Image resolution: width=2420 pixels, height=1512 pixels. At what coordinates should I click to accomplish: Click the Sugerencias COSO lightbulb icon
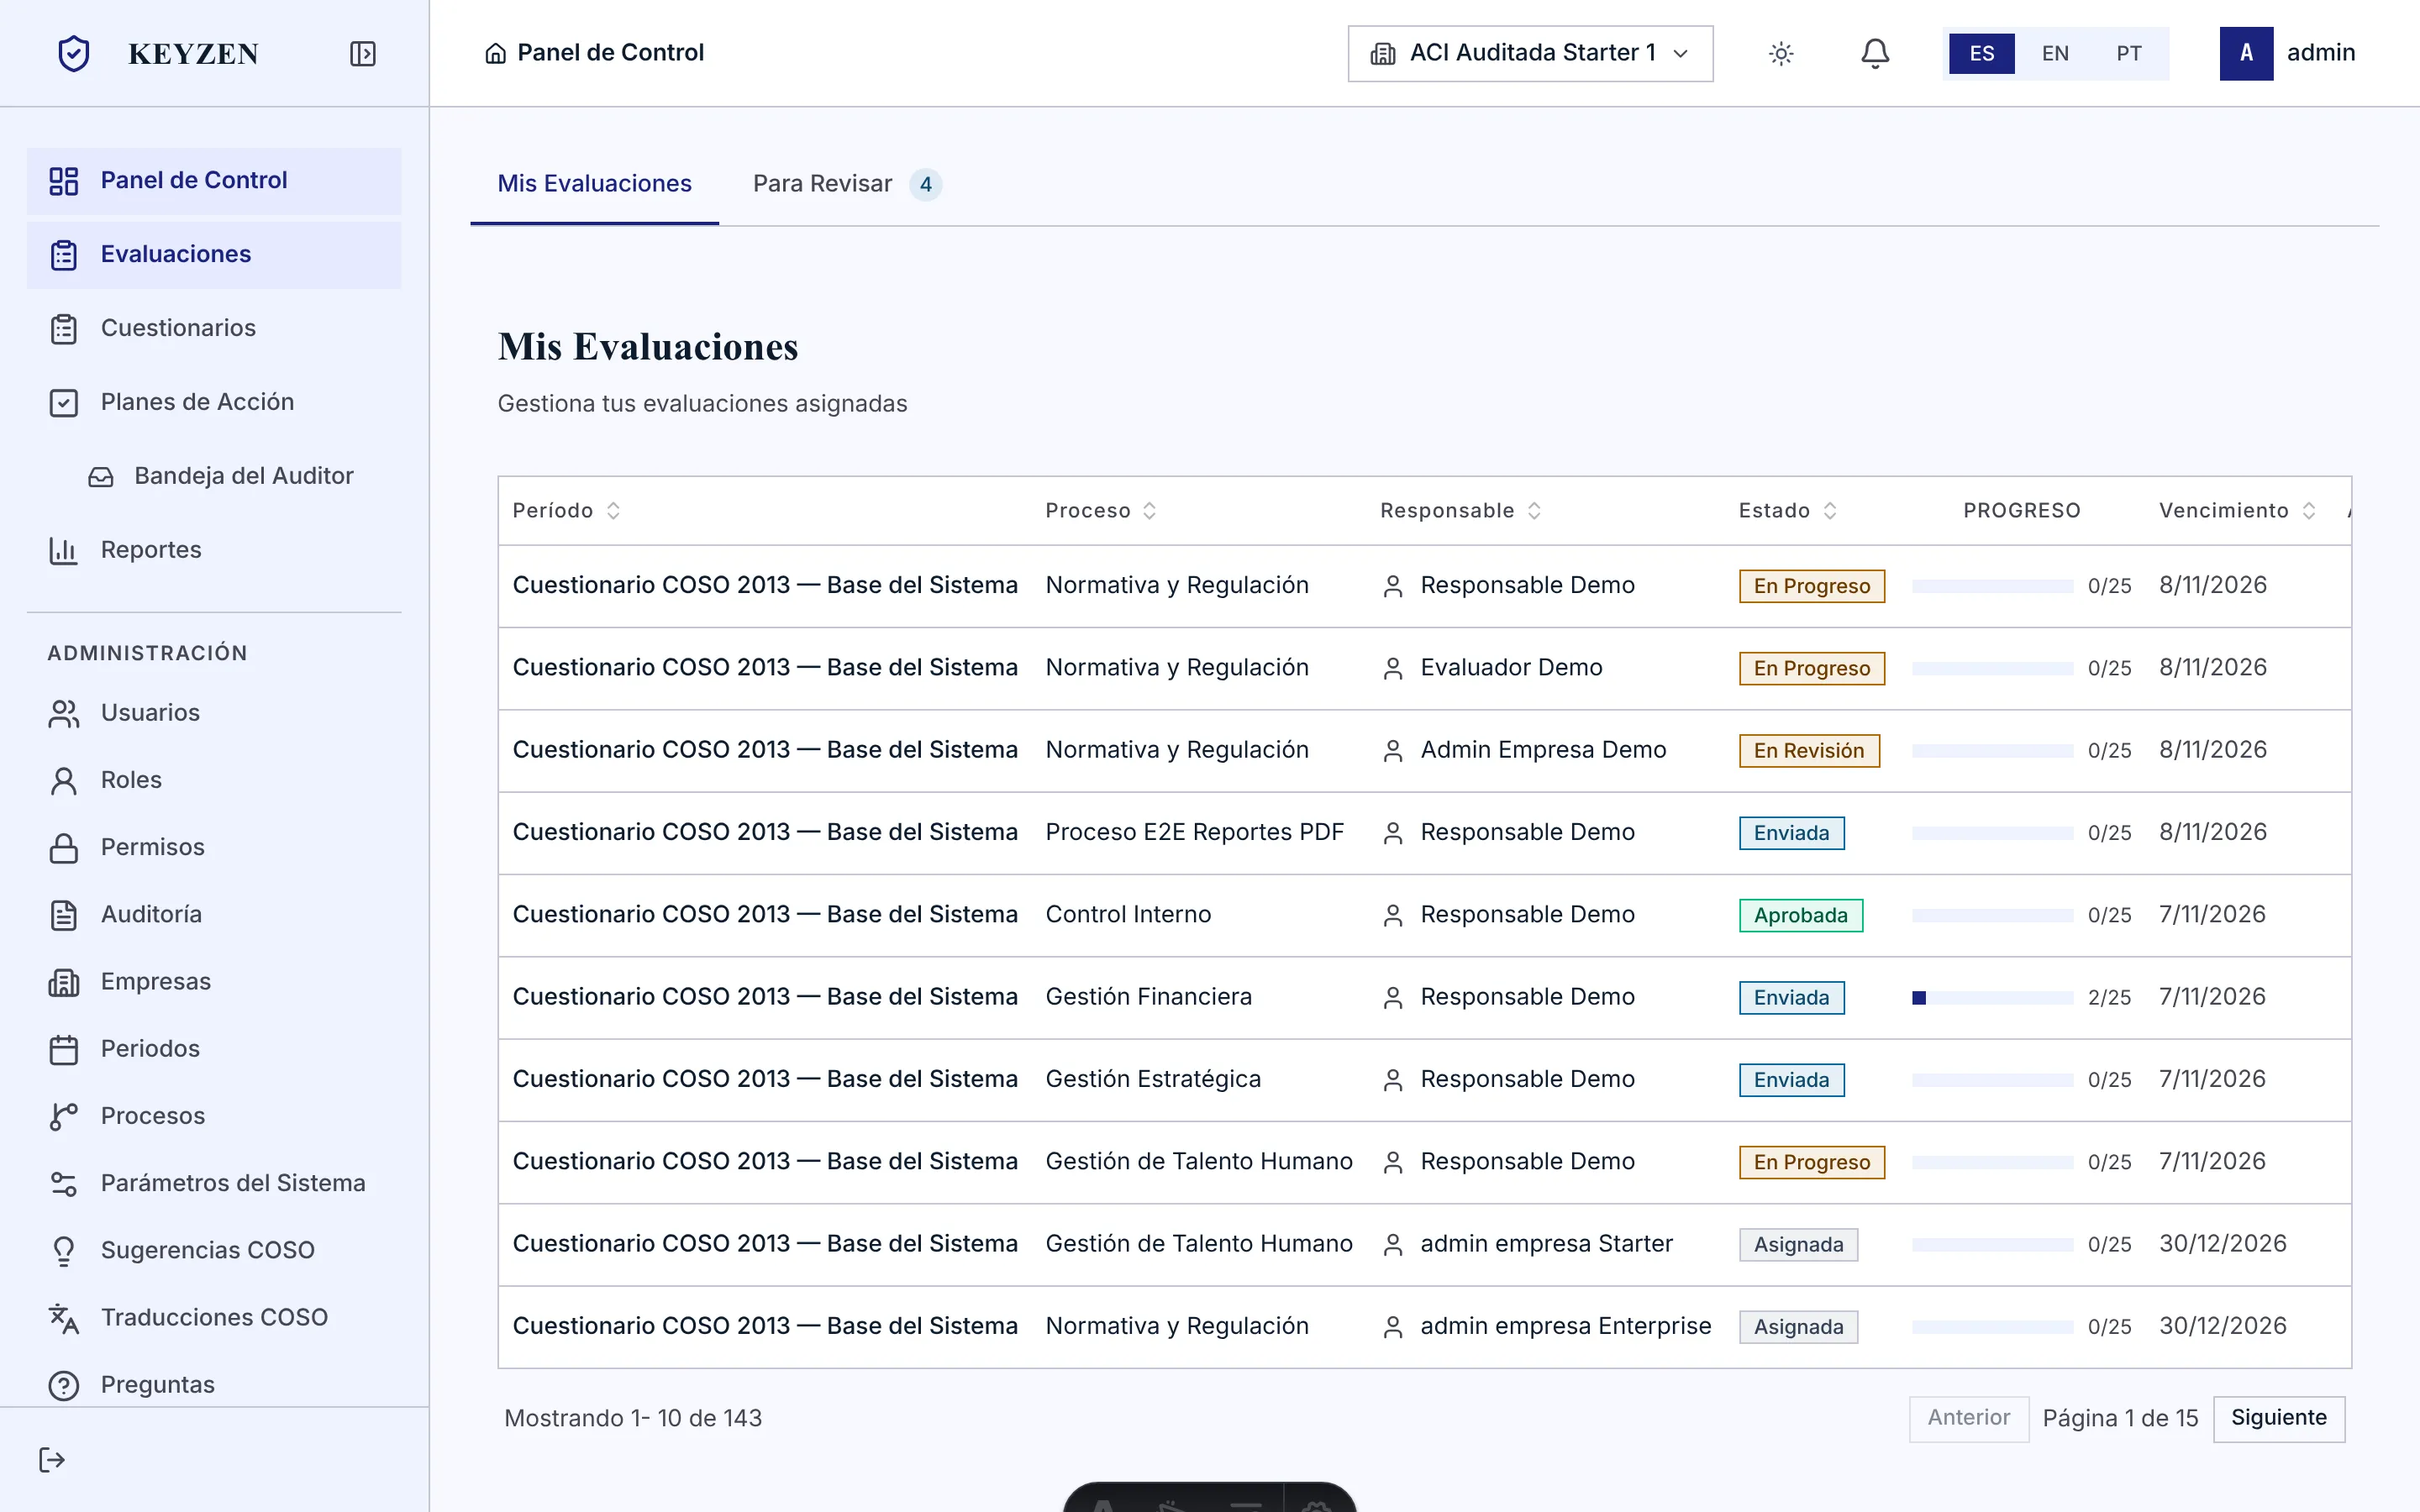coord(64,1250)
